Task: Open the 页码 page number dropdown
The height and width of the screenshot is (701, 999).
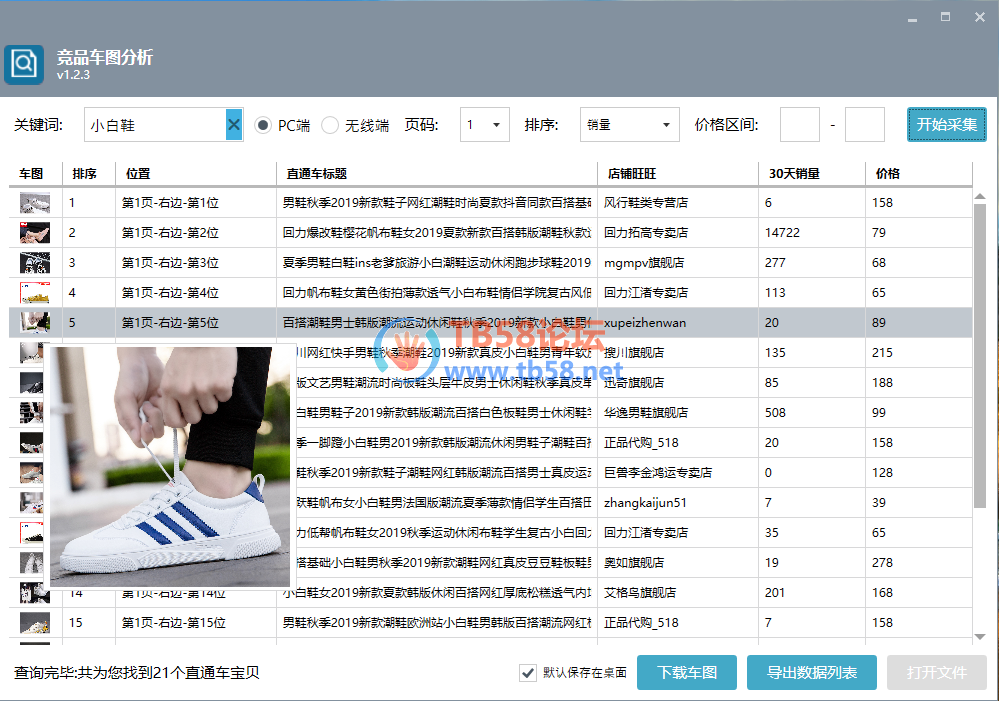Action: coord(485,125)
